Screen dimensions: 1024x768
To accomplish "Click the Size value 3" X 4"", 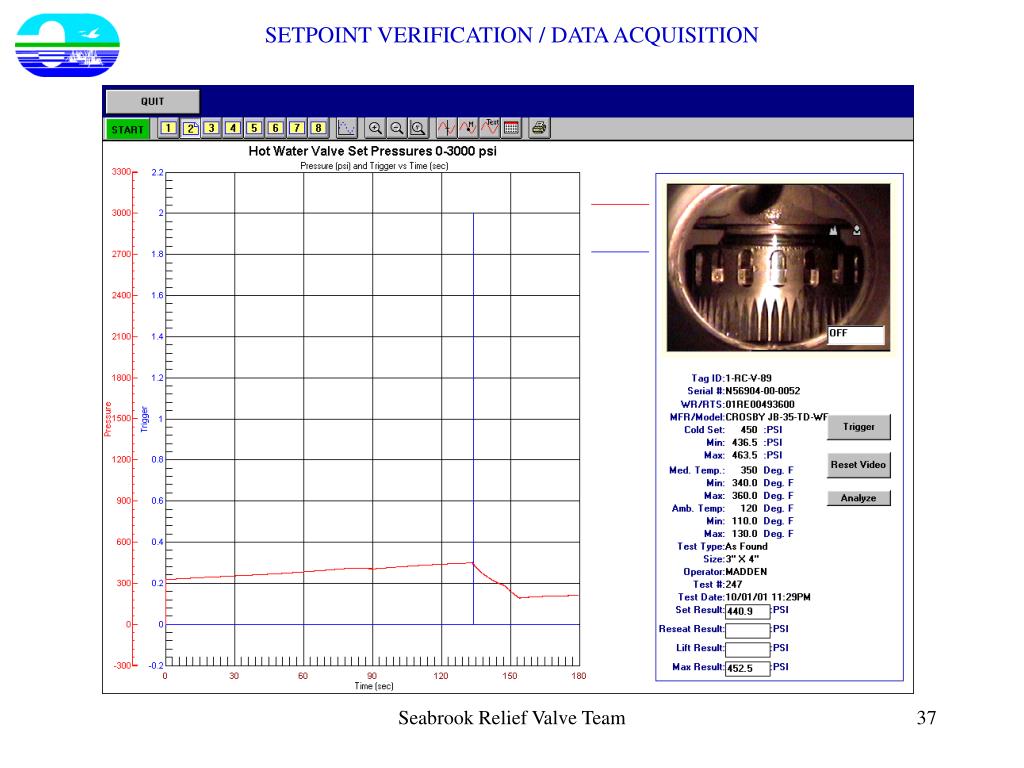I will [x=743, y=559].
